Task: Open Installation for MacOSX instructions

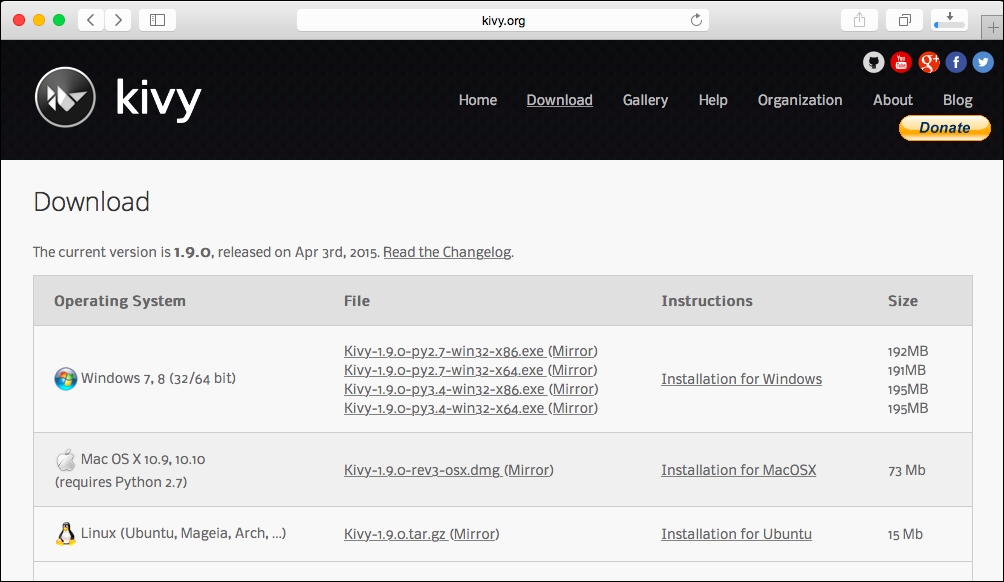Action: pos(739,470)
